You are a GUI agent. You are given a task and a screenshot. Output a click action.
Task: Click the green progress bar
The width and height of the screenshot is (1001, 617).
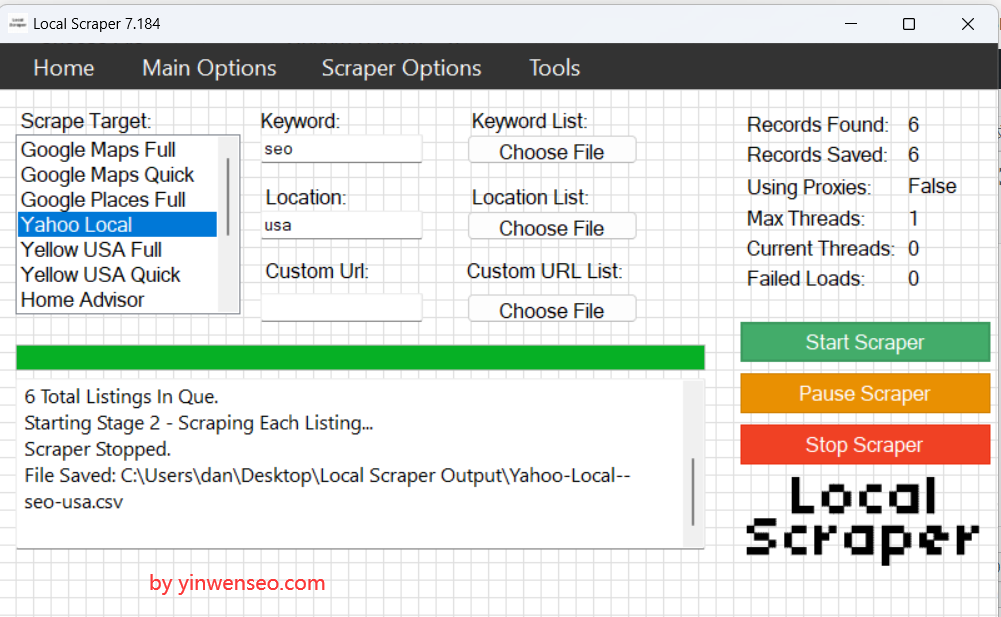tap(359, 357)
